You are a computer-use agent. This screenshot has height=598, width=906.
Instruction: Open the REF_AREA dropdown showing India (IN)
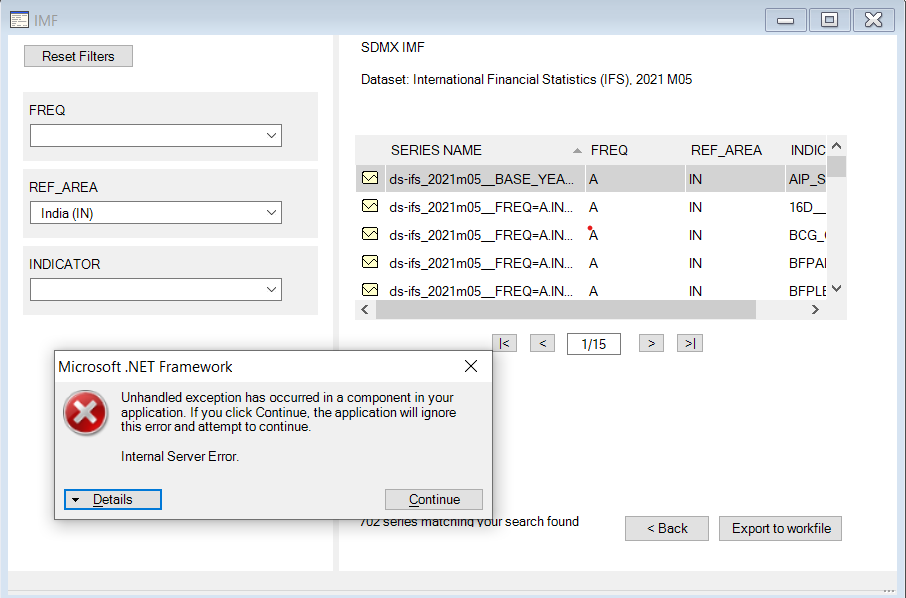click(156, 212)
